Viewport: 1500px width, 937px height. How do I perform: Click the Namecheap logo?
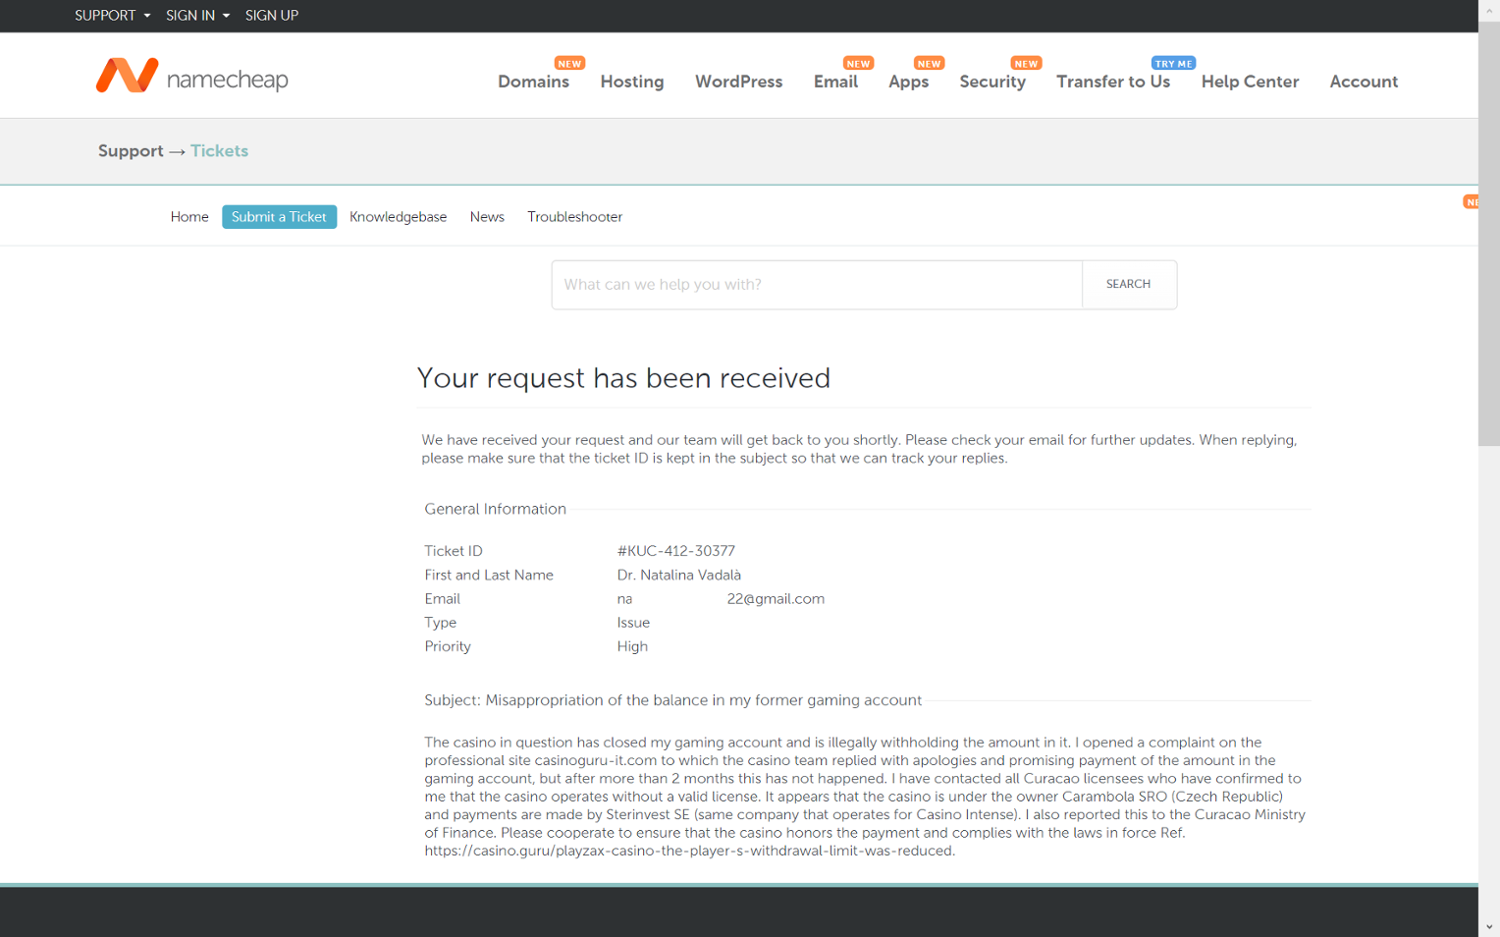coord(192,77)
